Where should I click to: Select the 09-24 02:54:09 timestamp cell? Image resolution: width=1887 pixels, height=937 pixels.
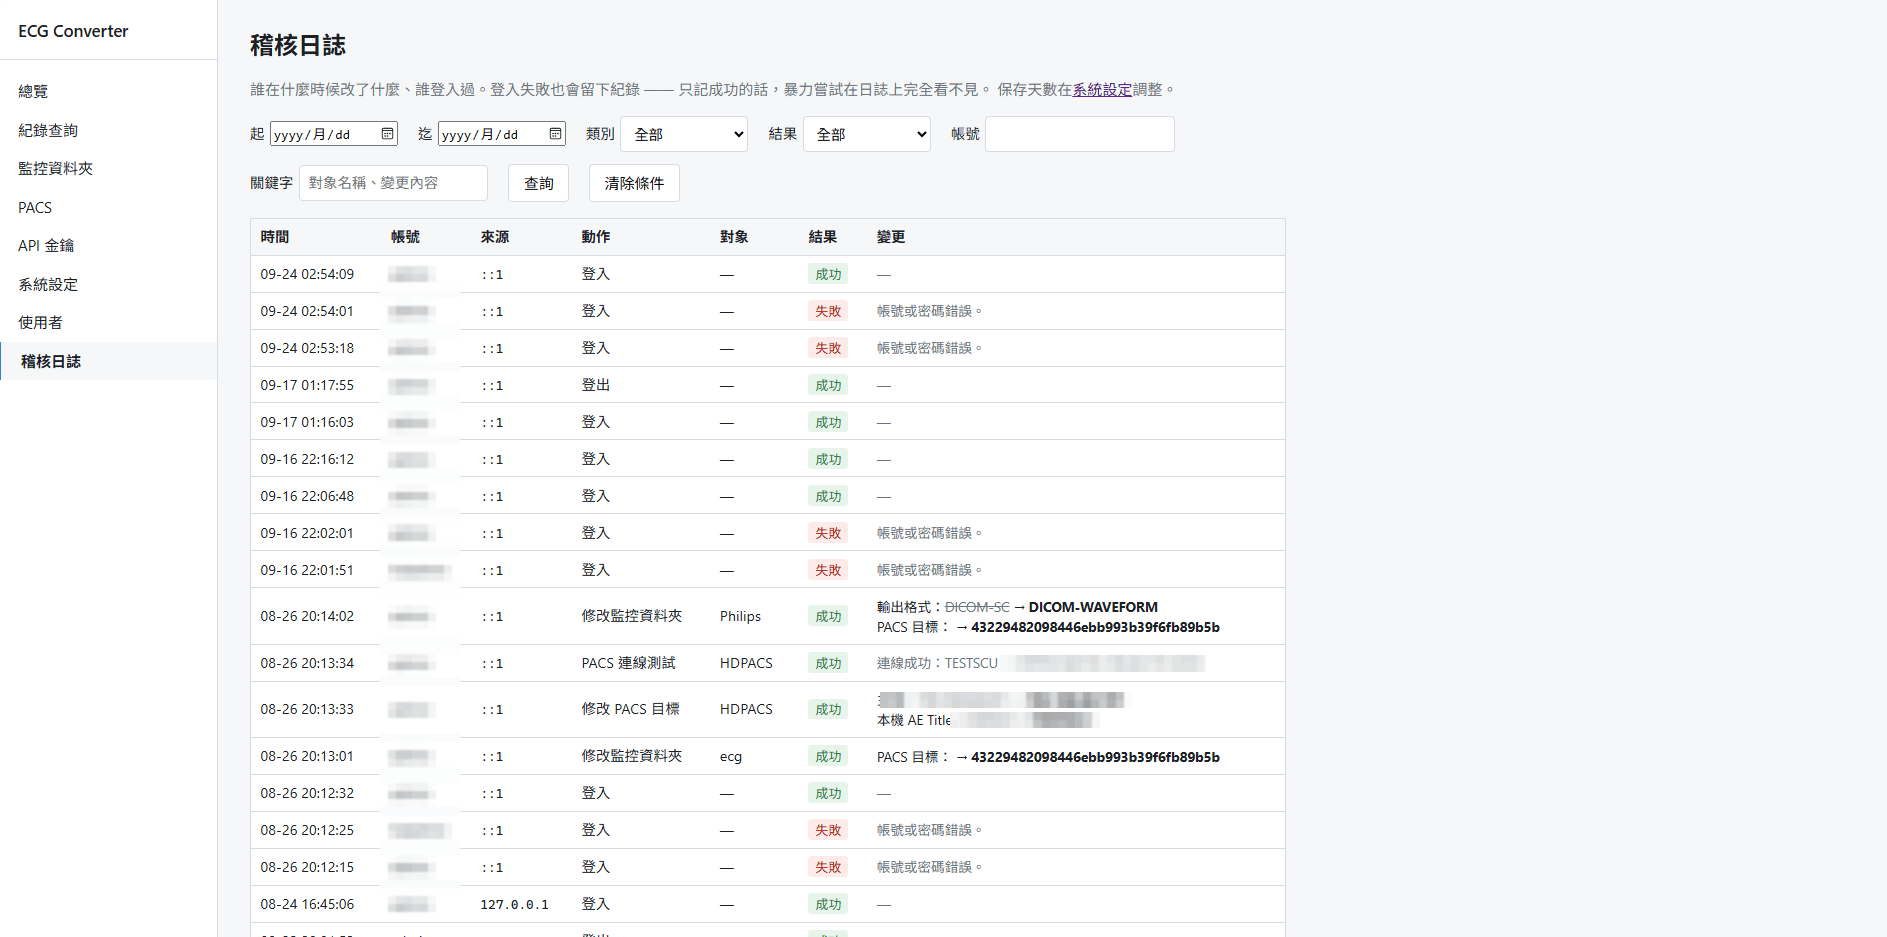(x=307, y=274)
